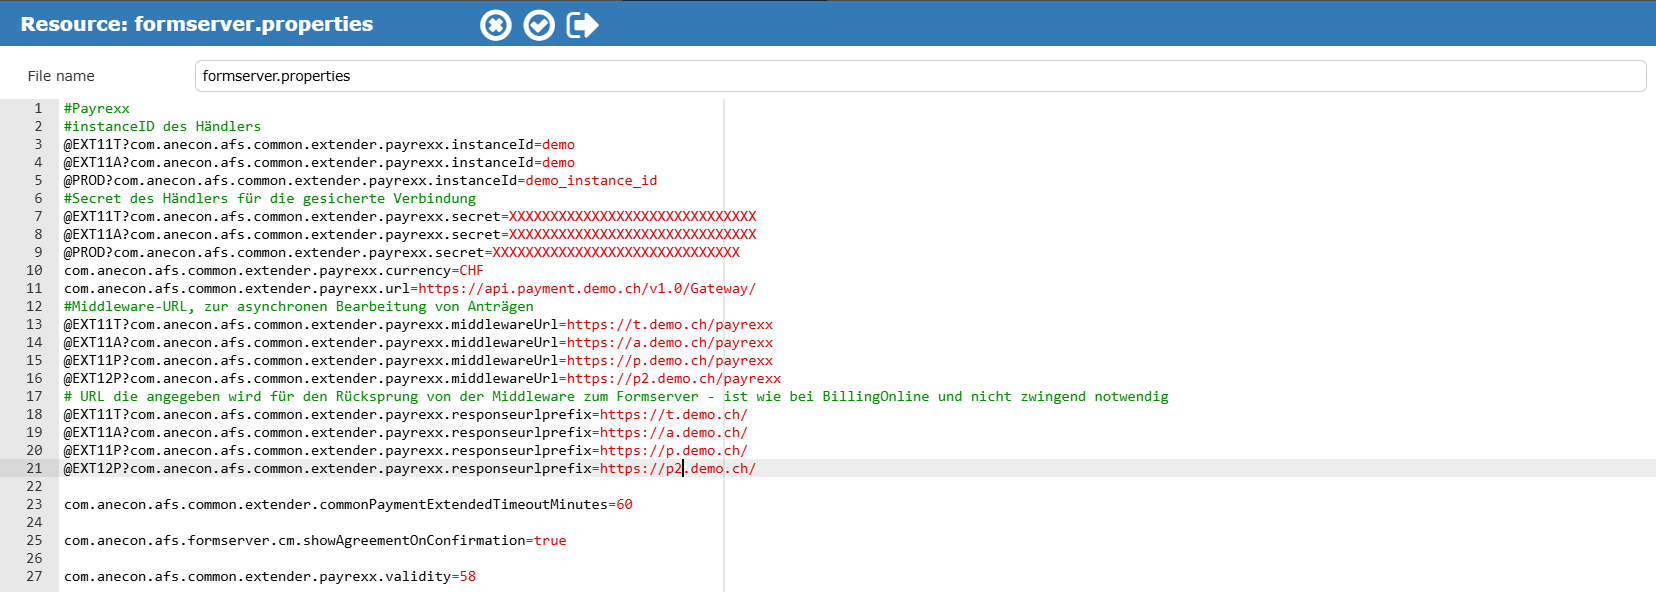Screen dimensions: 1656x592
Task: Click line number 27 in gutter
Action: pyautogui.click(x=34, y=576)
